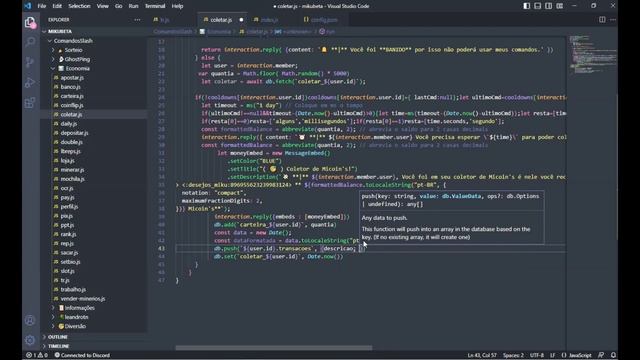Open the Help menu
Image resolution: width=640 pixels, height=360 pixels.
coord(177,6)
